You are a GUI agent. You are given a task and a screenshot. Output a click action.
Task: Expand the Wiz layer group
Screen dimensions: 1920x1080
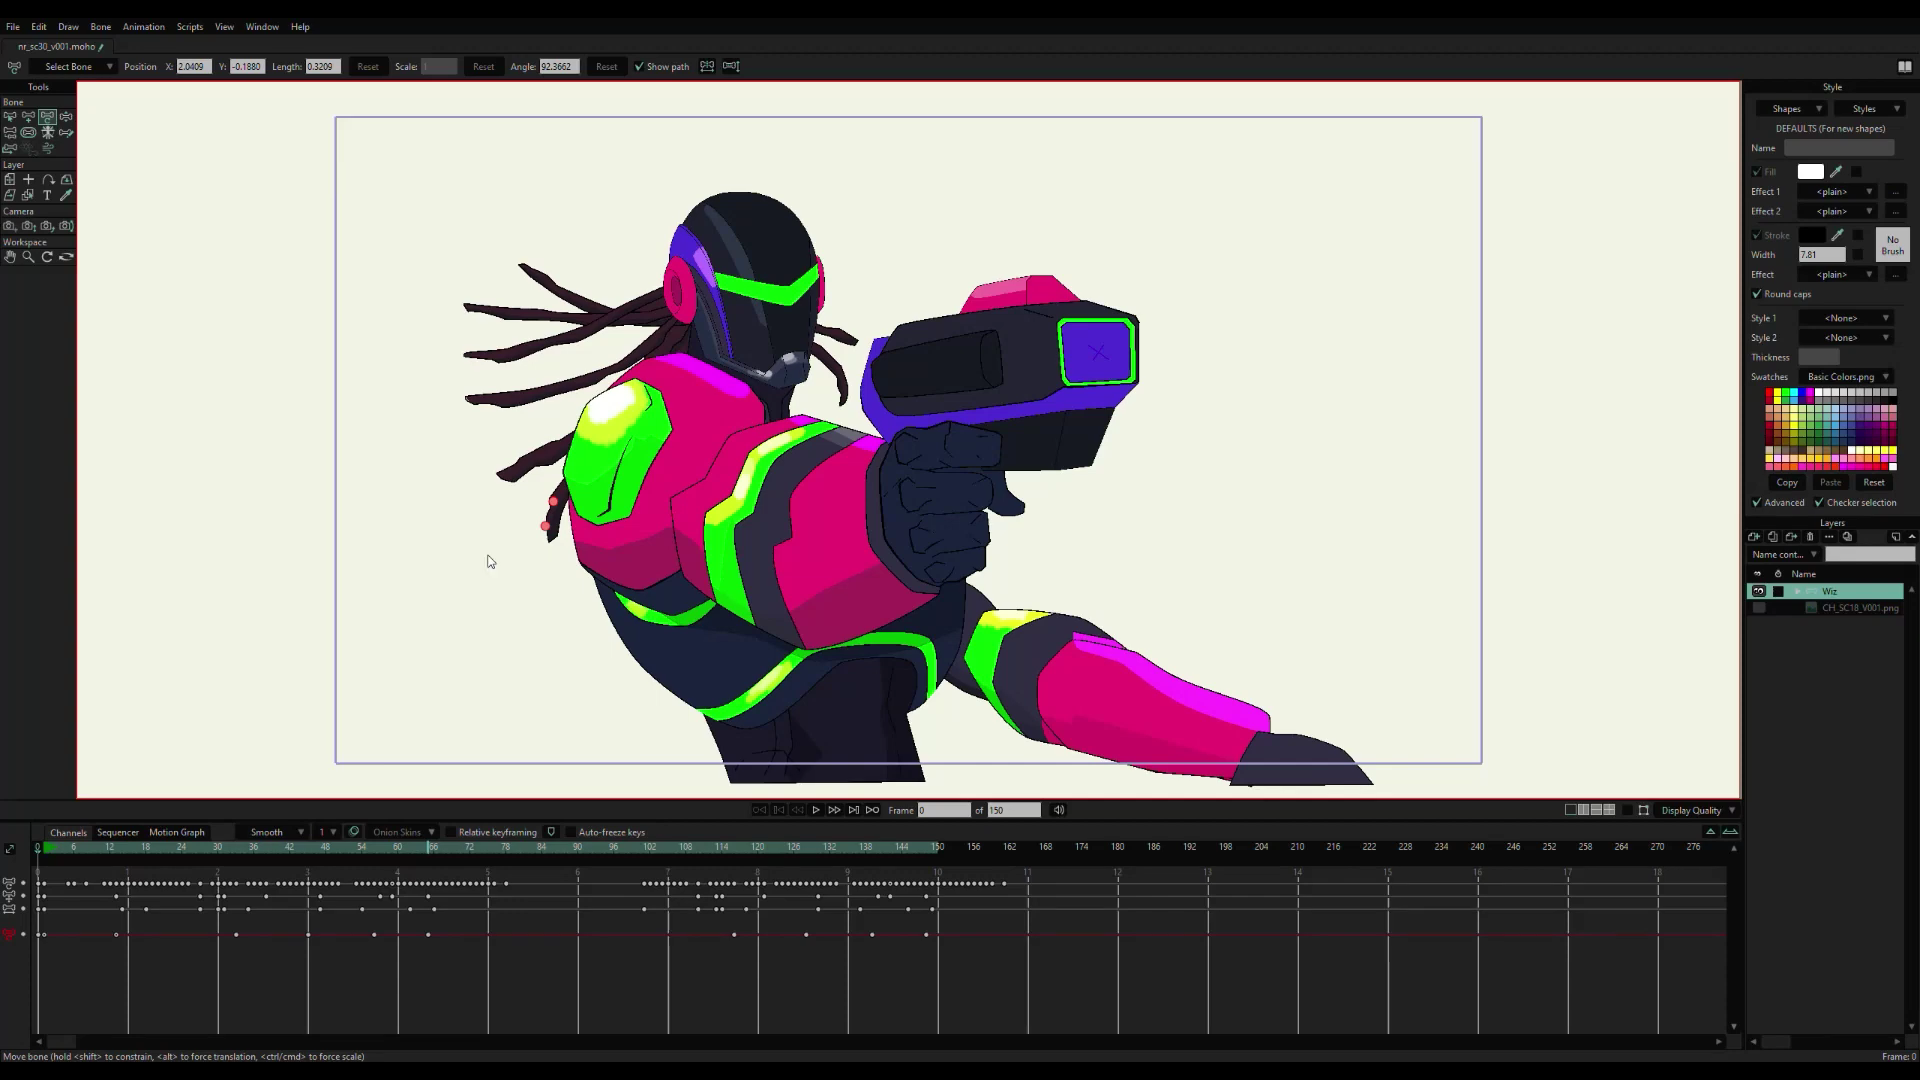coord(1797,592)
